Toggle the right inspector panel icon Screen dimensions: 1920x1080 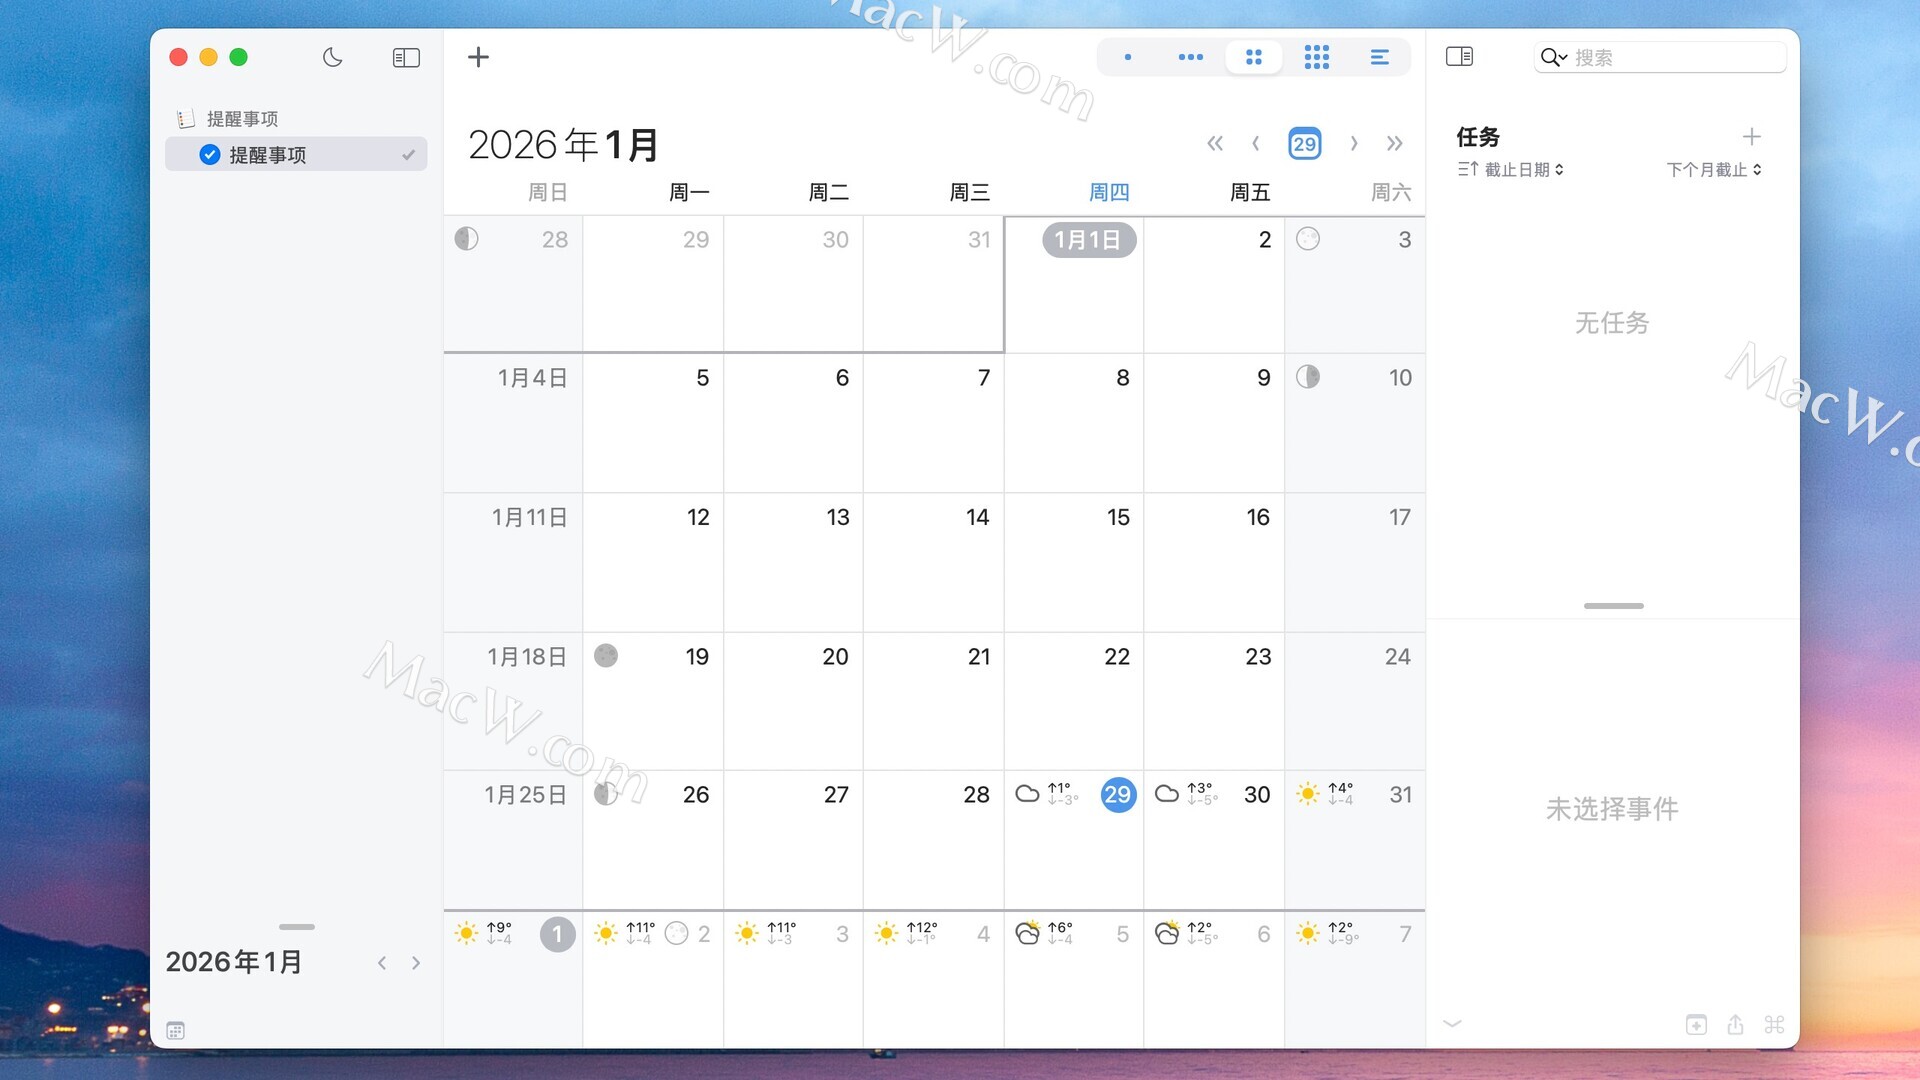tap(1459, 57)
